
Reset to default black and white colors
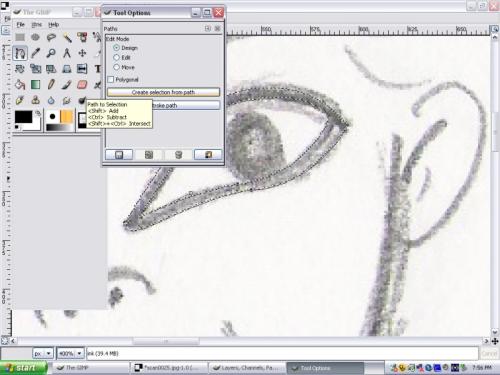(17, 127)
